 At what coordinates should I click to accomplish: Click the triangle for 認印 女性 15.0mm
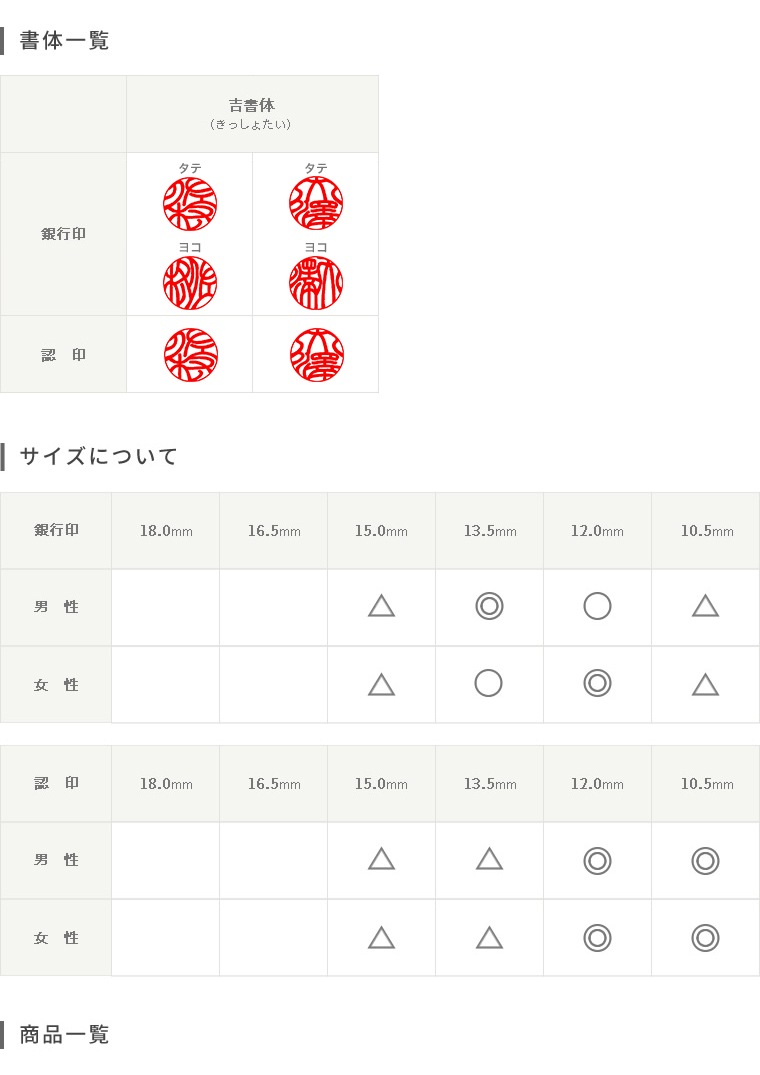coord(382,938)
